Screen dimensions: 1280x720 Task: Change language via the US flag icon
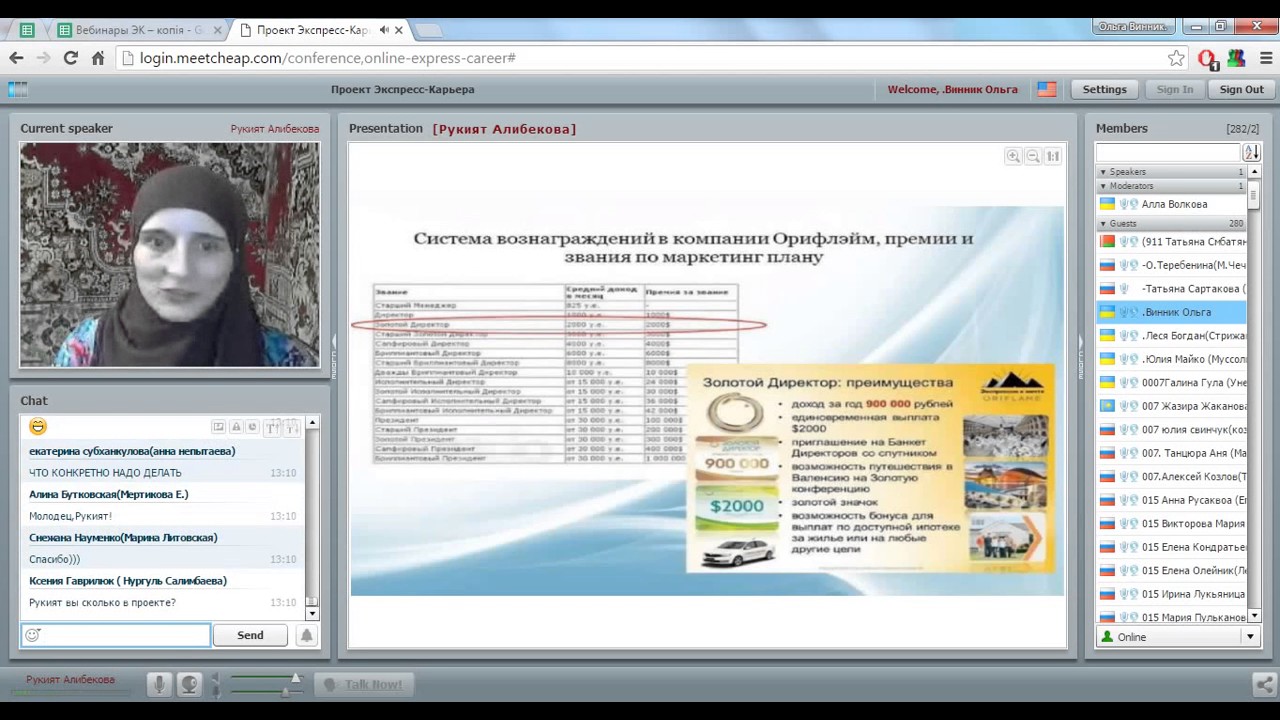click(1047, 89)
